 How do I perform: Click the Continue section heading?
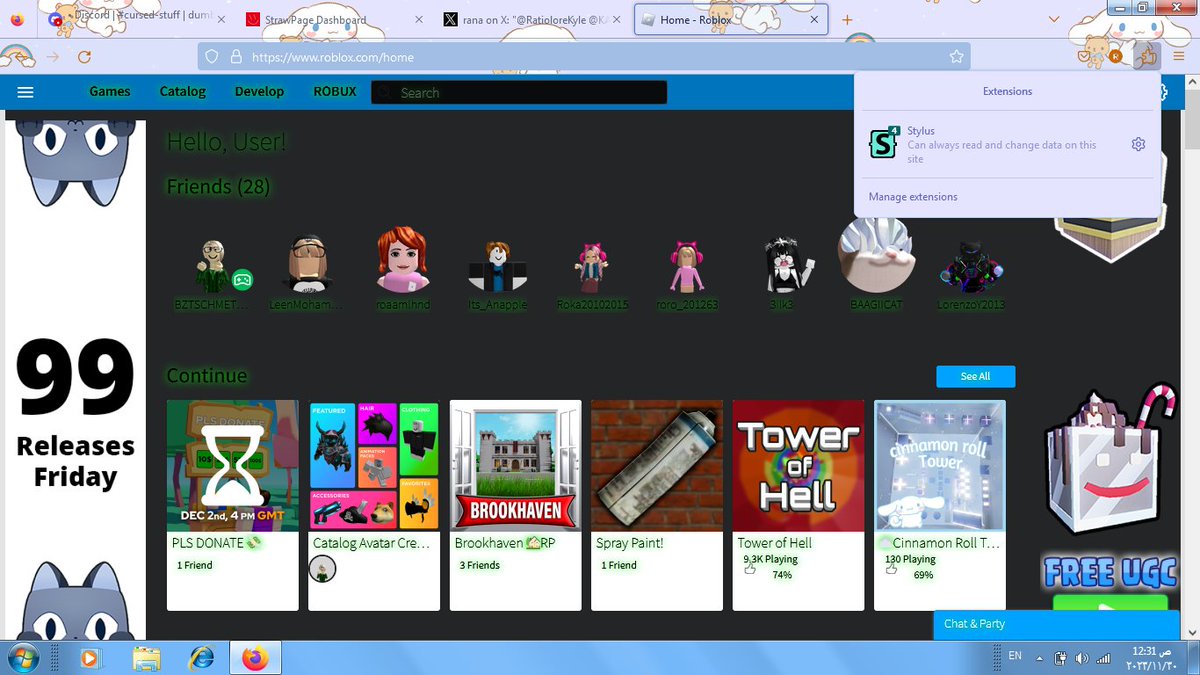point(207,376)
